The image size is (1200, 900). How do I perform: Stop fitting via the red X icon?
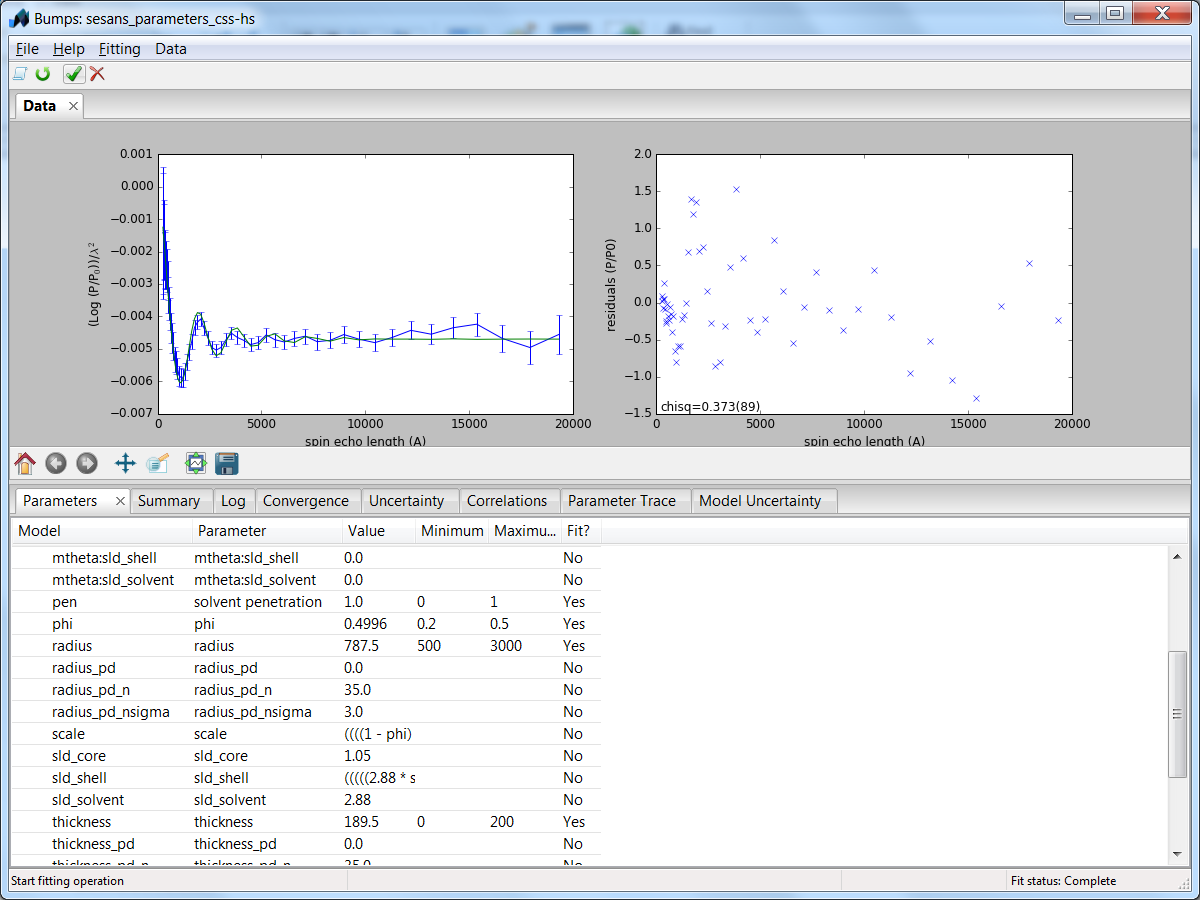point(97,74)
